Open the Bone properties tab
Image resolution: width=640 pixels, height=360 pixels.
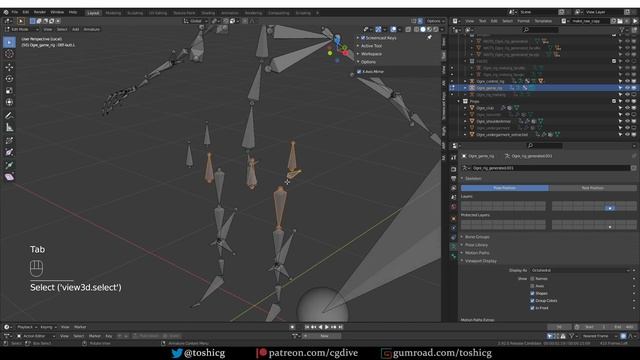453,256
